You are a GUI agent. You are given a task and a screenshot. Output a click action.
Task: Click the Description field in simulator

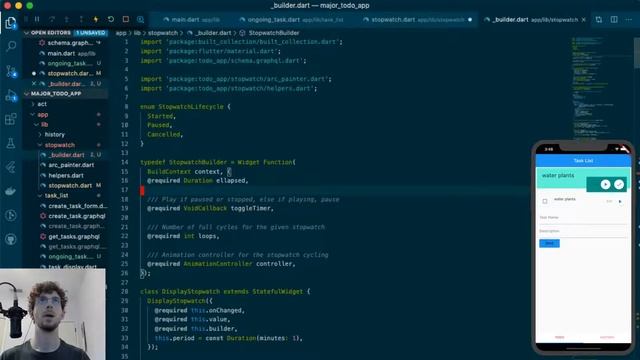pyautogui.click(x=583, y=232)
